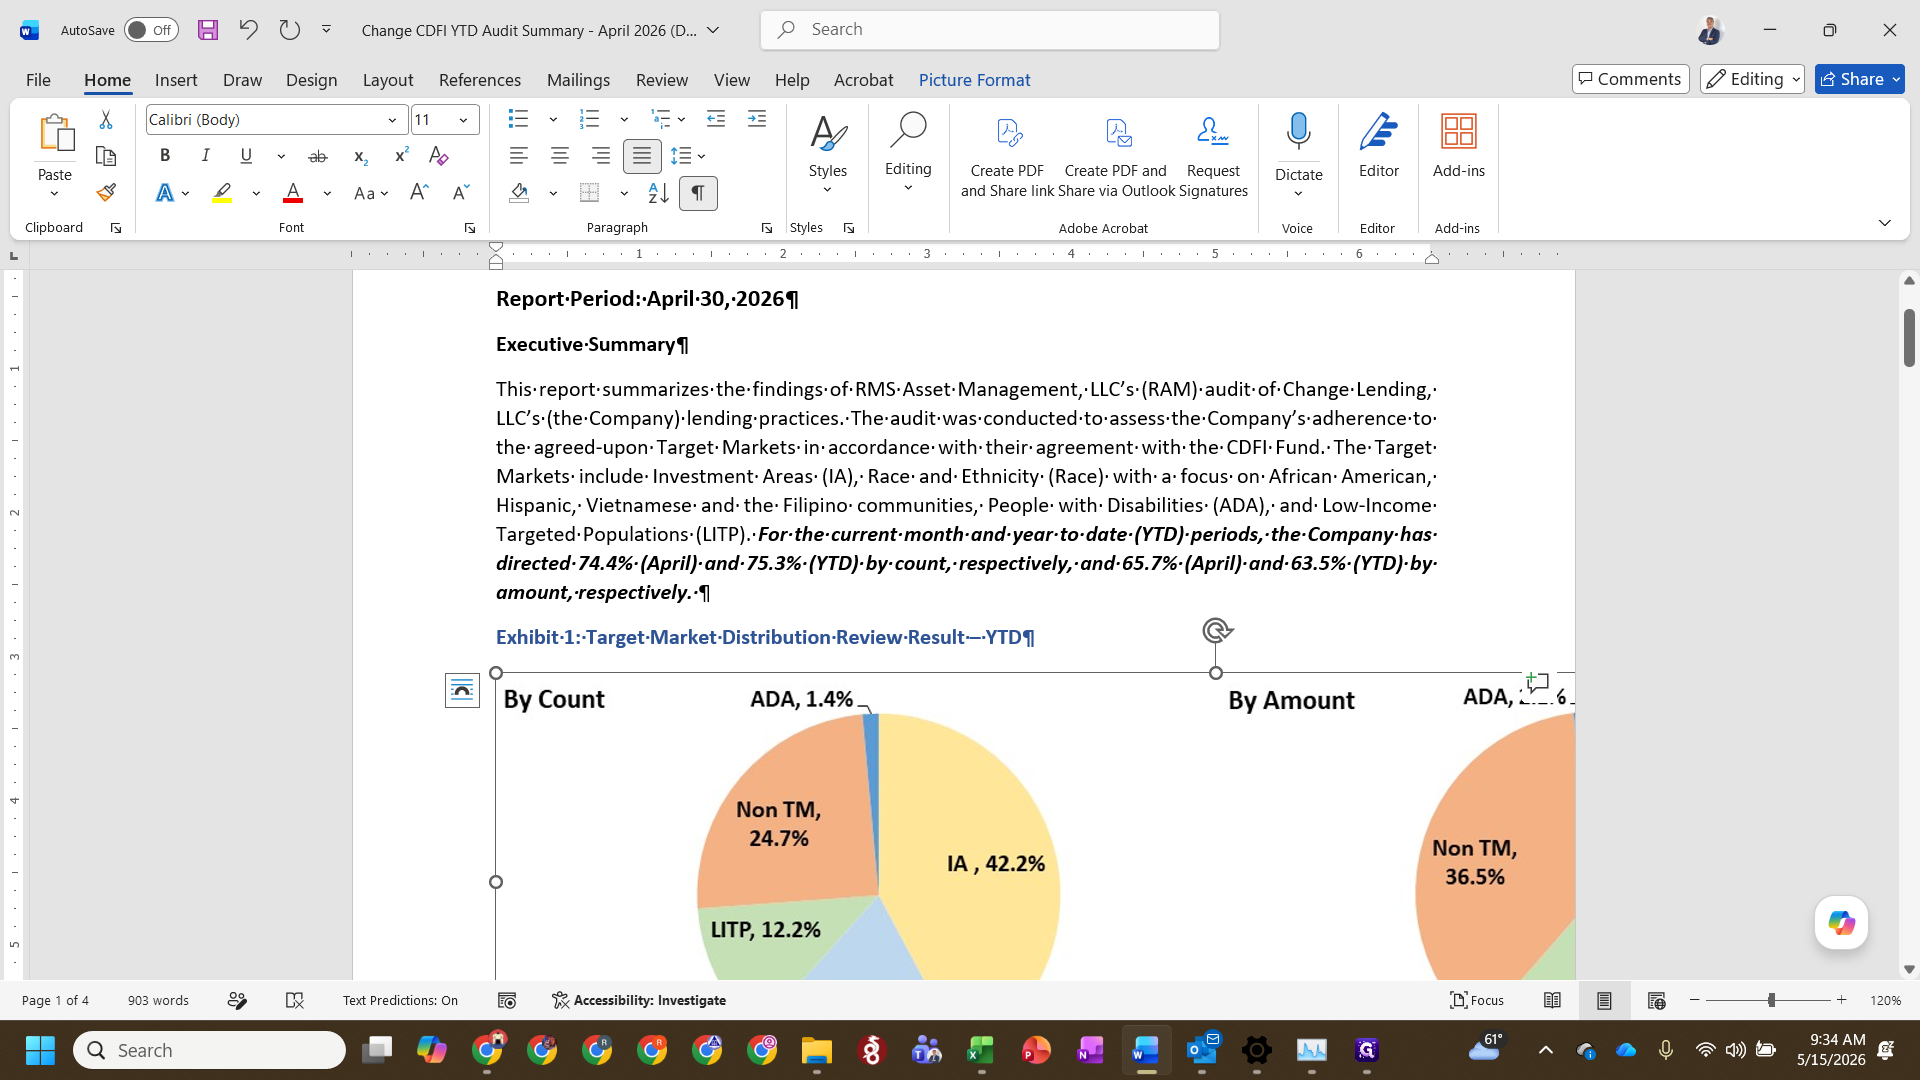Click Create PDF and Share link

[1007, 156]
